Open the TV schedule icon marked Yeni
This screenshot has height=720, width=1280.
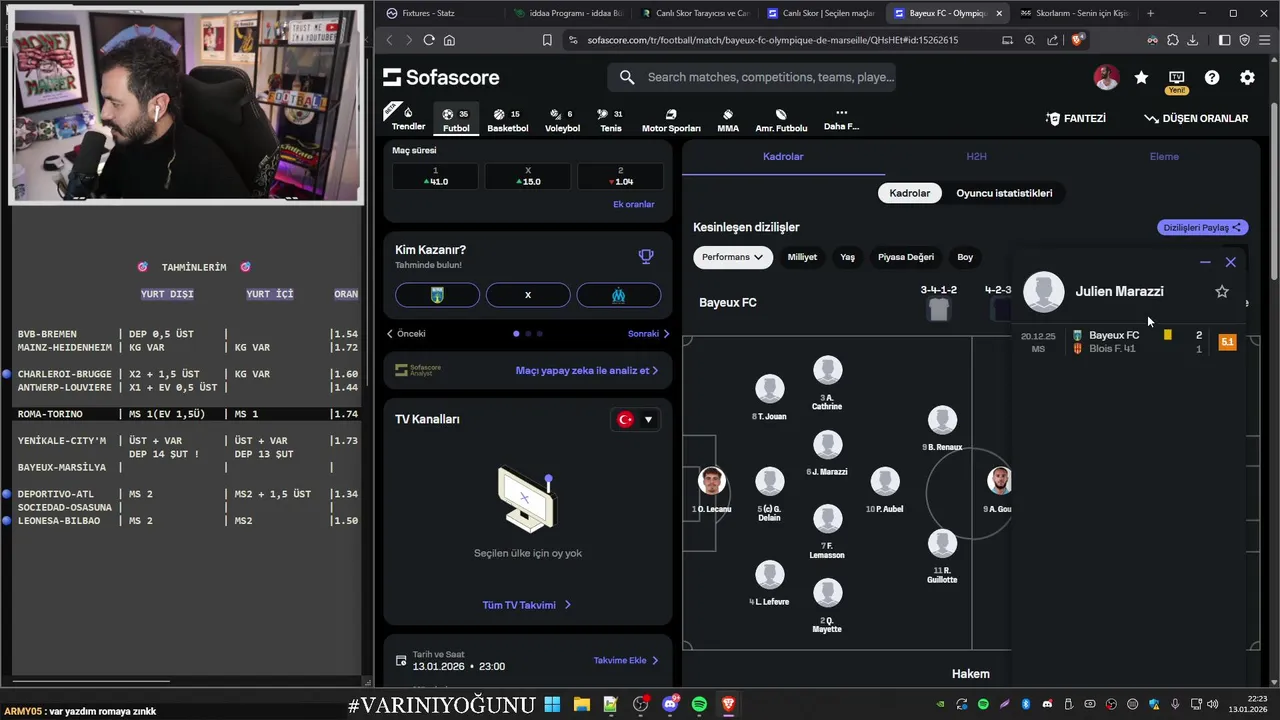(x=1176, y=79)
